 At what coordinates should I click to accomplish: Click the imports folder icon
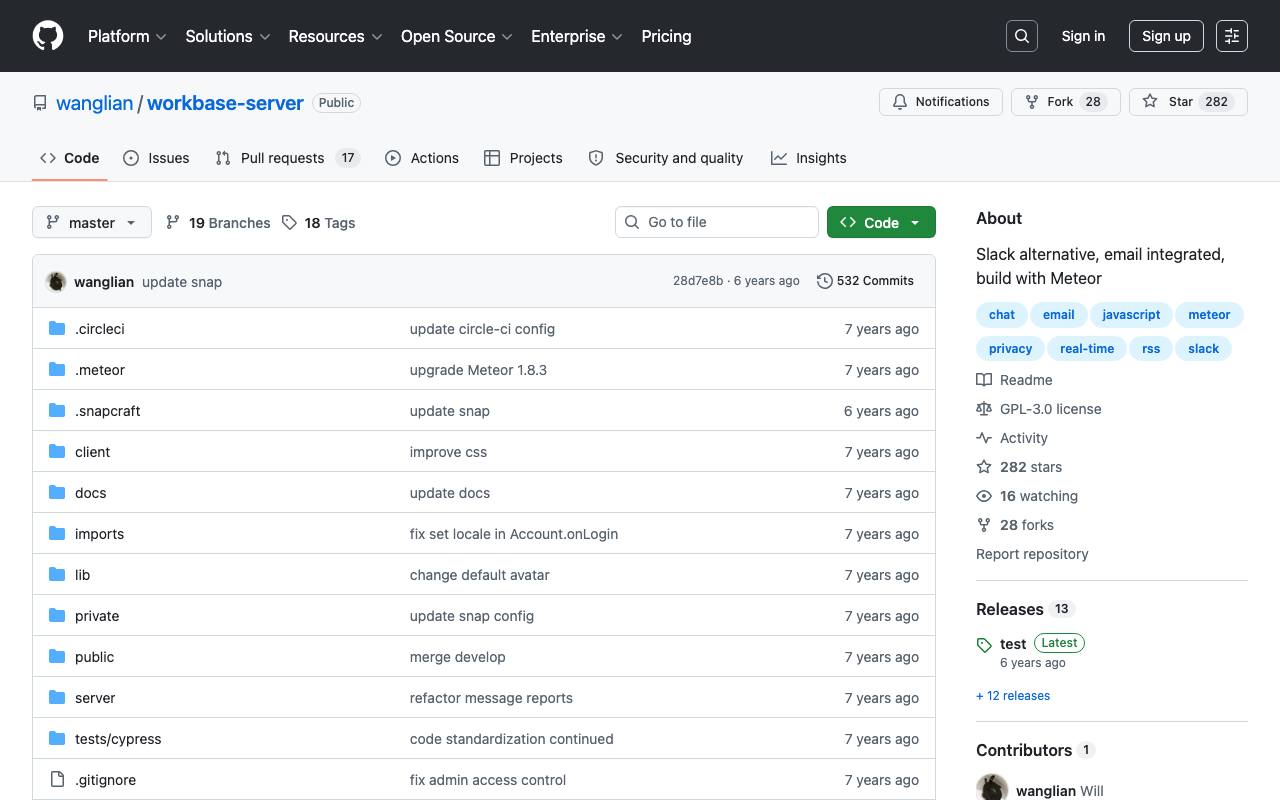(57, 534)
